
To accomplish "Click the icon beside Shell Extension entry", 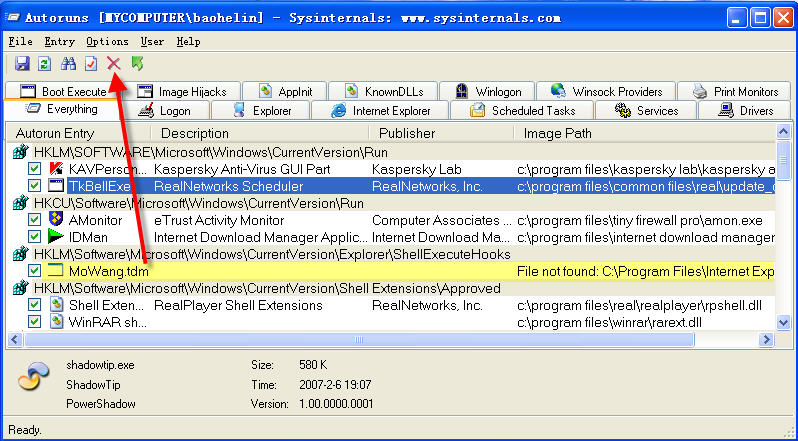I will tap(56, 305).
